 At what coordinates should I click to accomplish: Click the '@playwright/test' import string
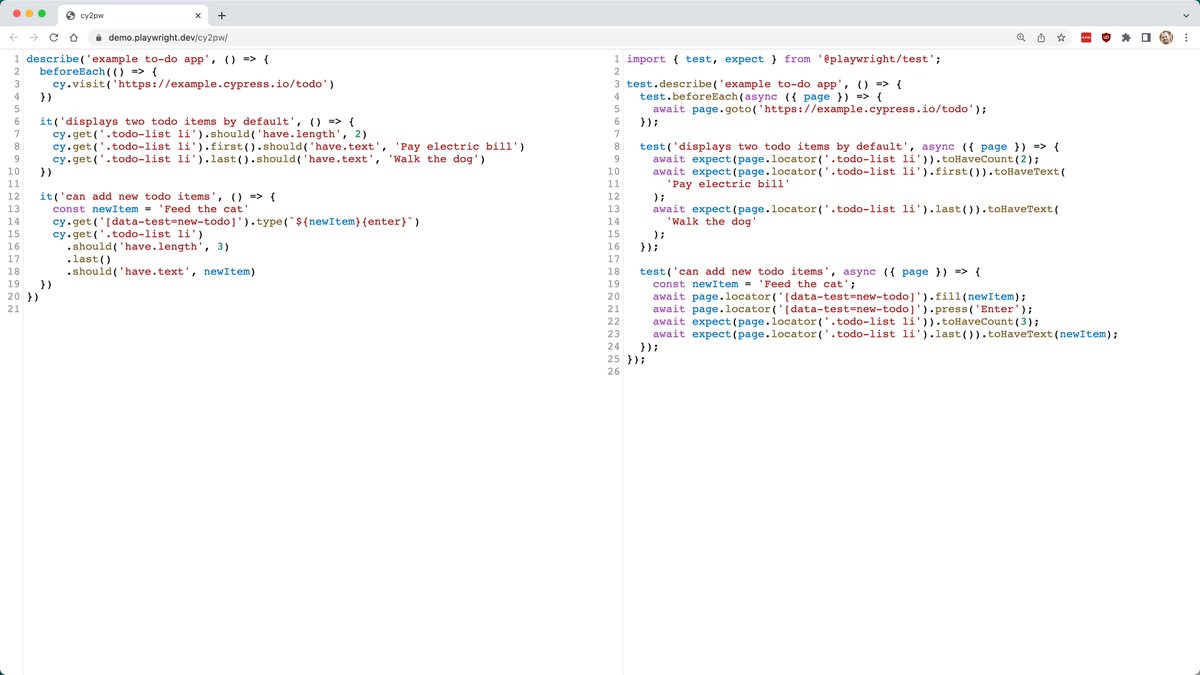pos(875,59)
